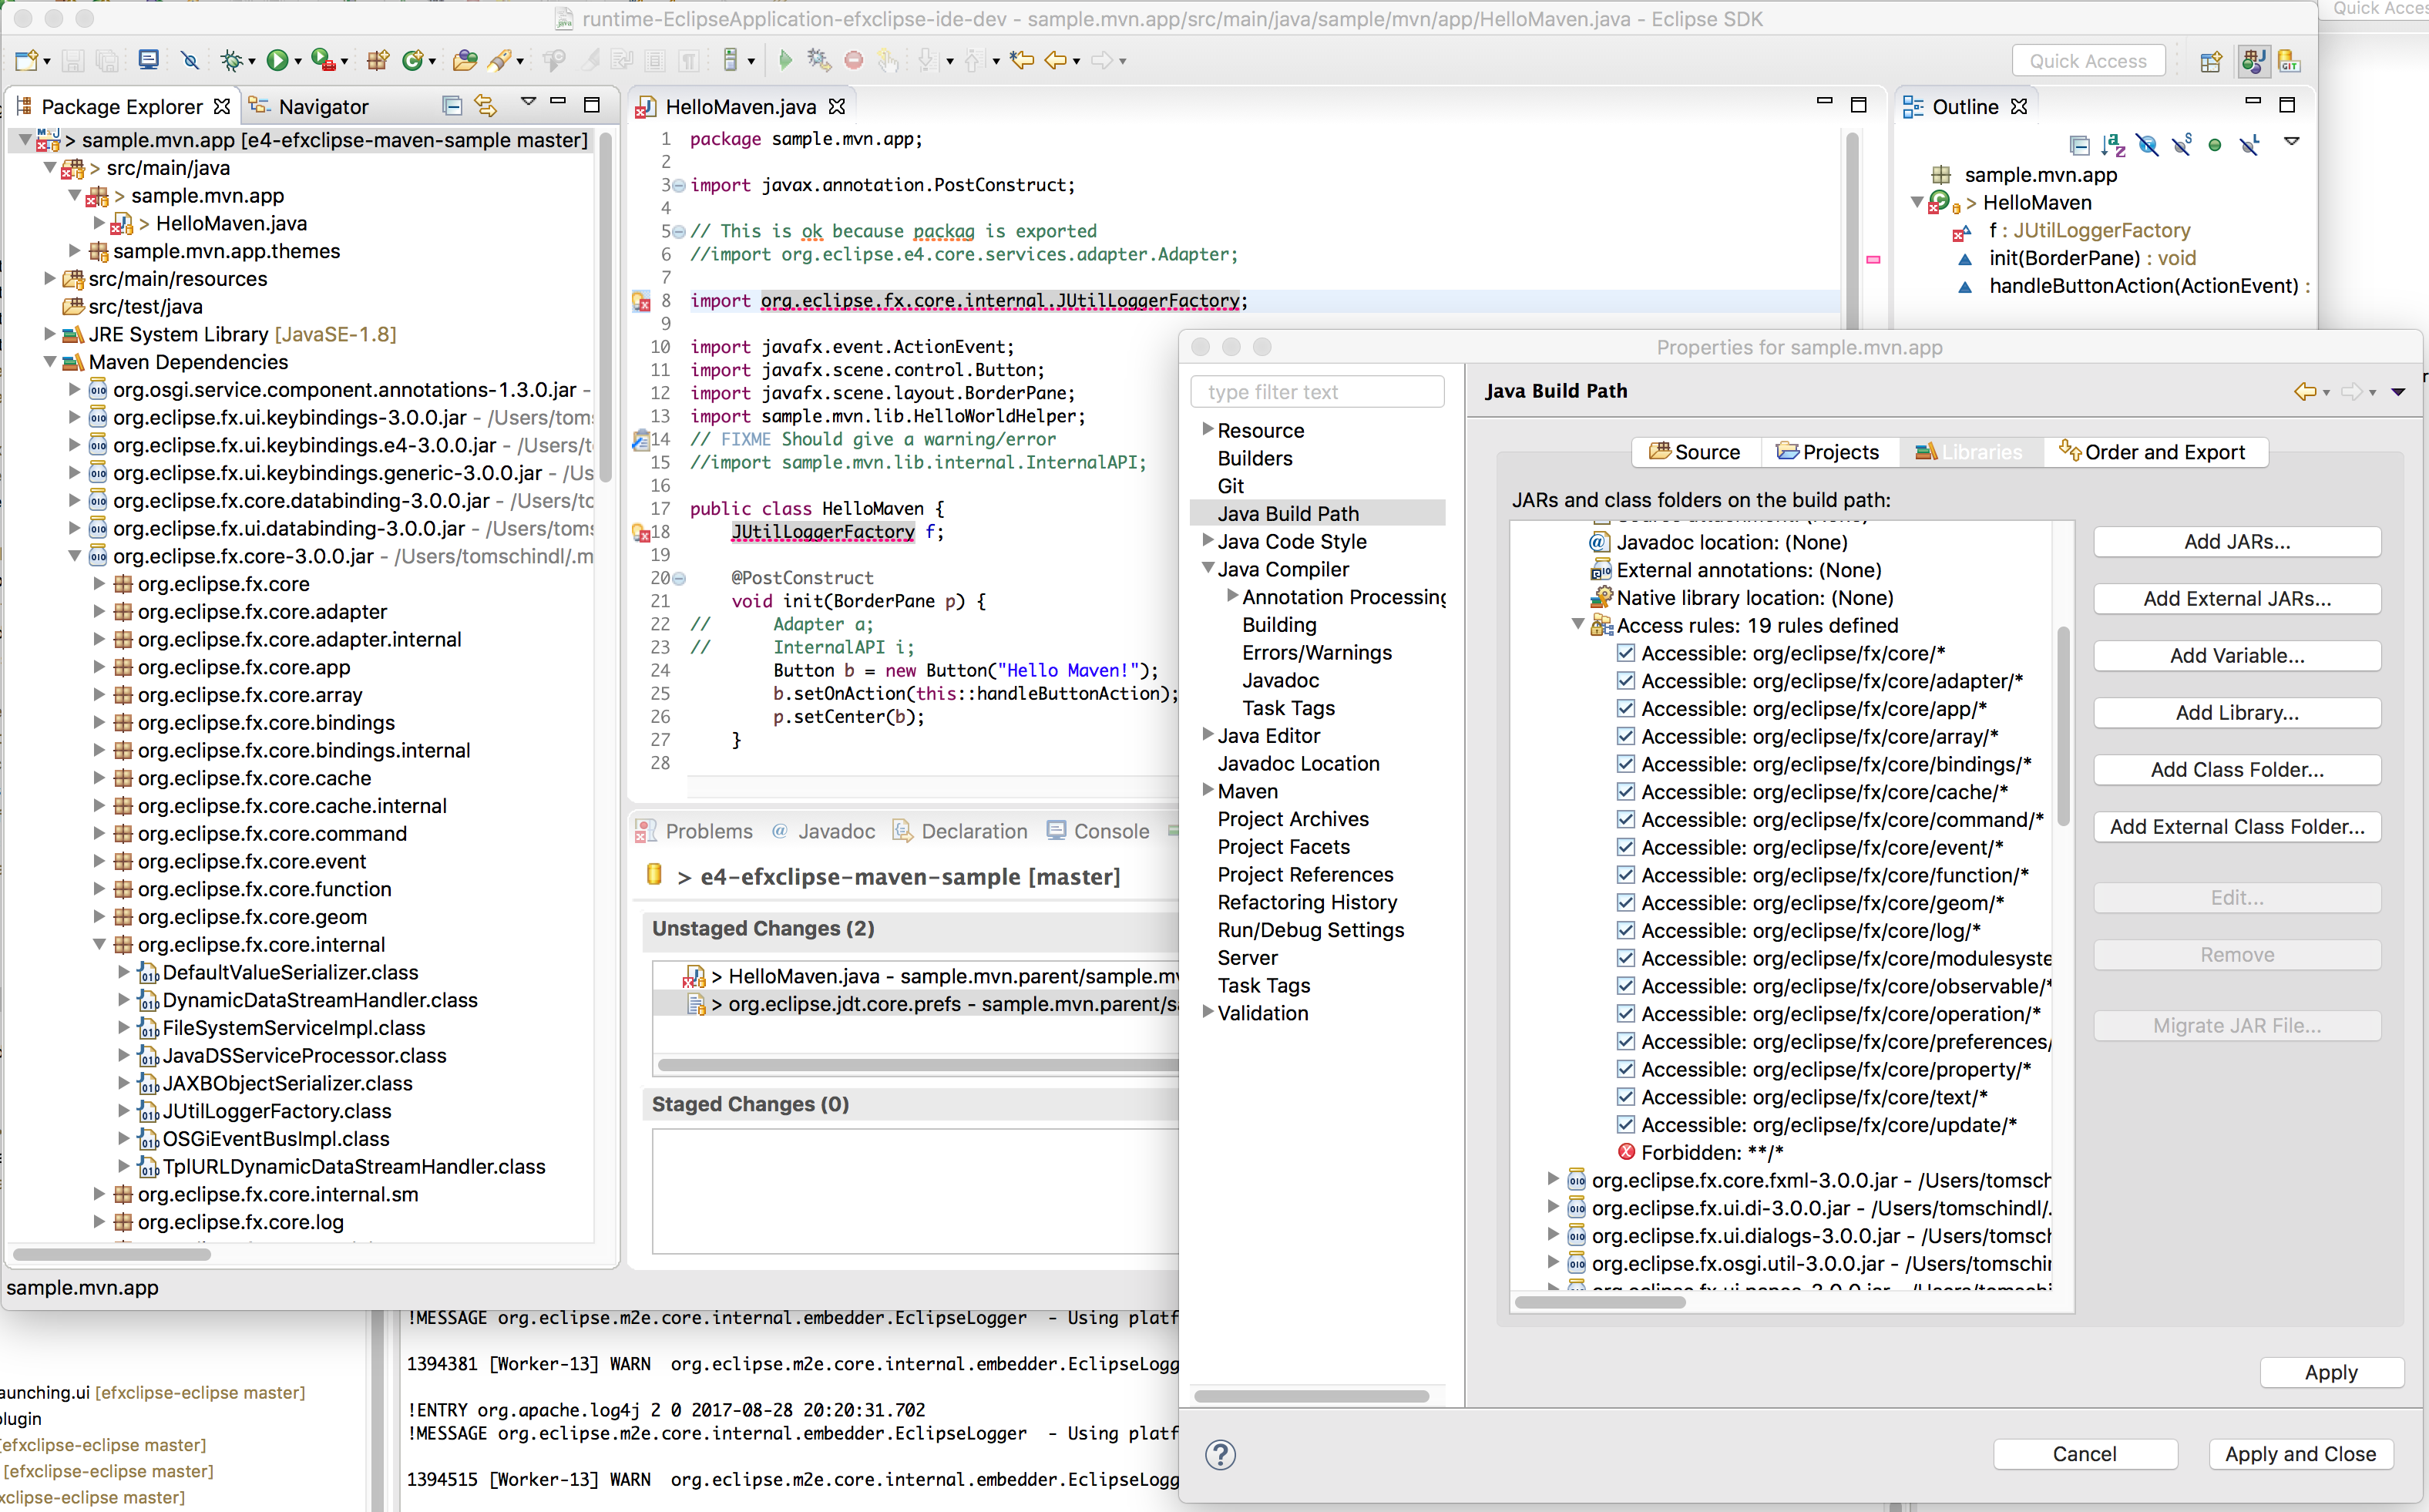Screen dimensions: 2429x1512
Task: Click Link with Editor in Package Explorer
Action: click(x=486, y=106)
